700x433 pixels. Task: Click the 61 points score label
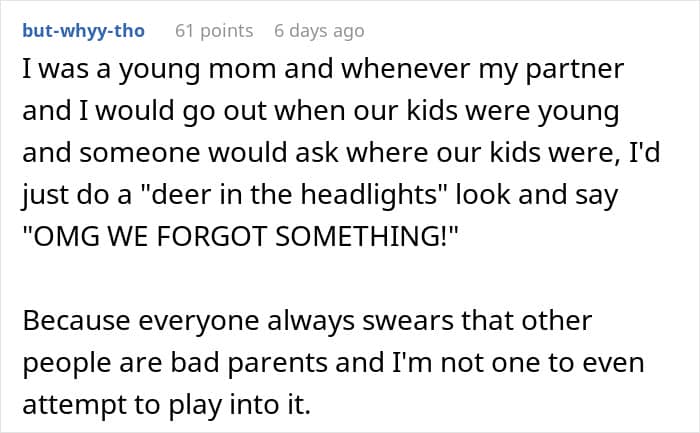(x=214, y=31)
